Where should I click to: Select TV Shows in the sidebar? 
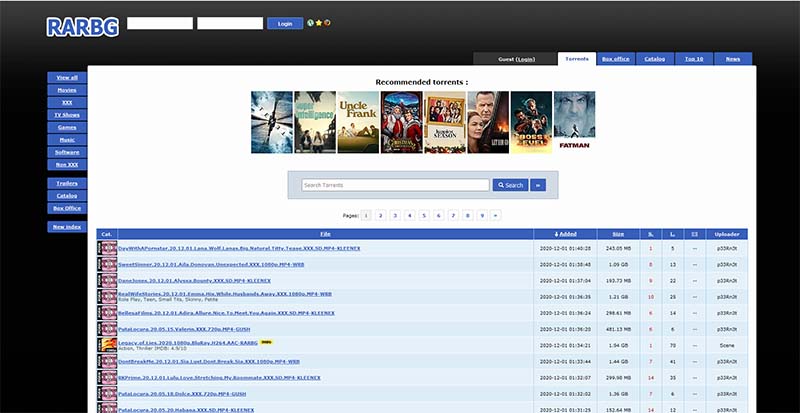click(67, 115)
